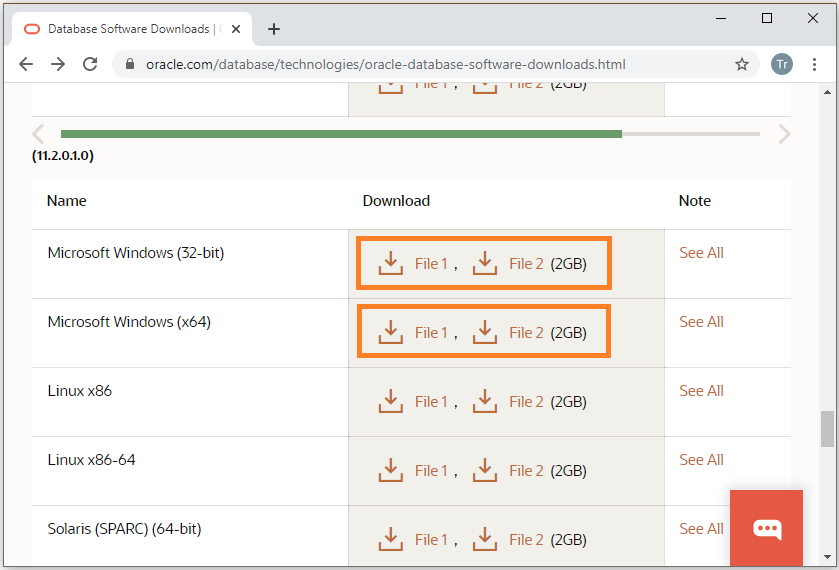Viewport: 839px width, 570px height.
Task: Click the download icon for Linux x86 File 2
Action: click(485, 401)
